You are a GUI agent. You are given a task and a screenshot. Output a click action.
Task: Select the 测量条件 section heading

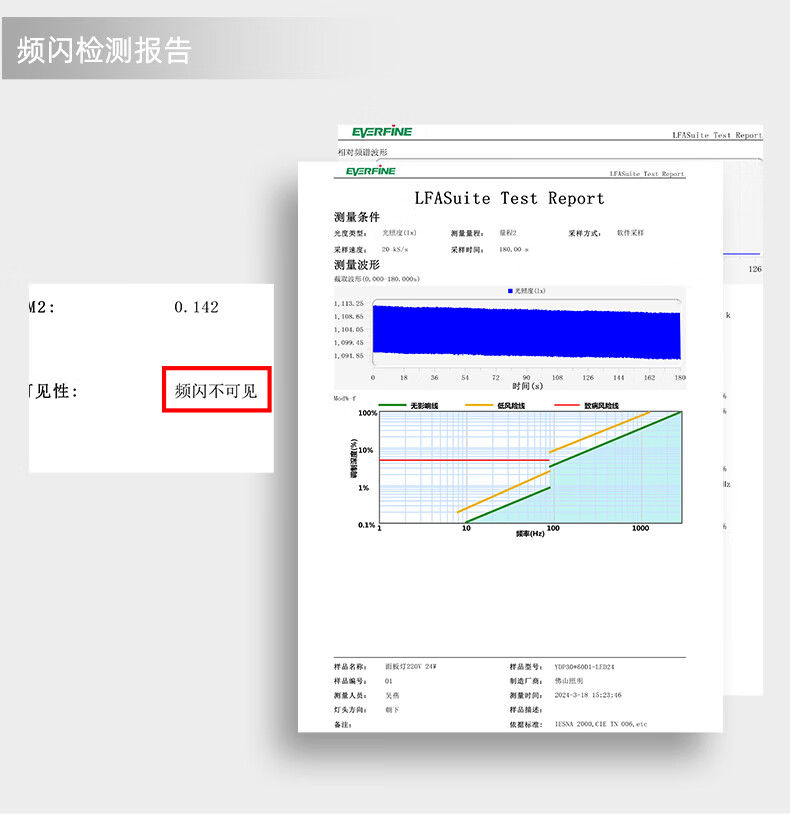(x=357, y=217)
